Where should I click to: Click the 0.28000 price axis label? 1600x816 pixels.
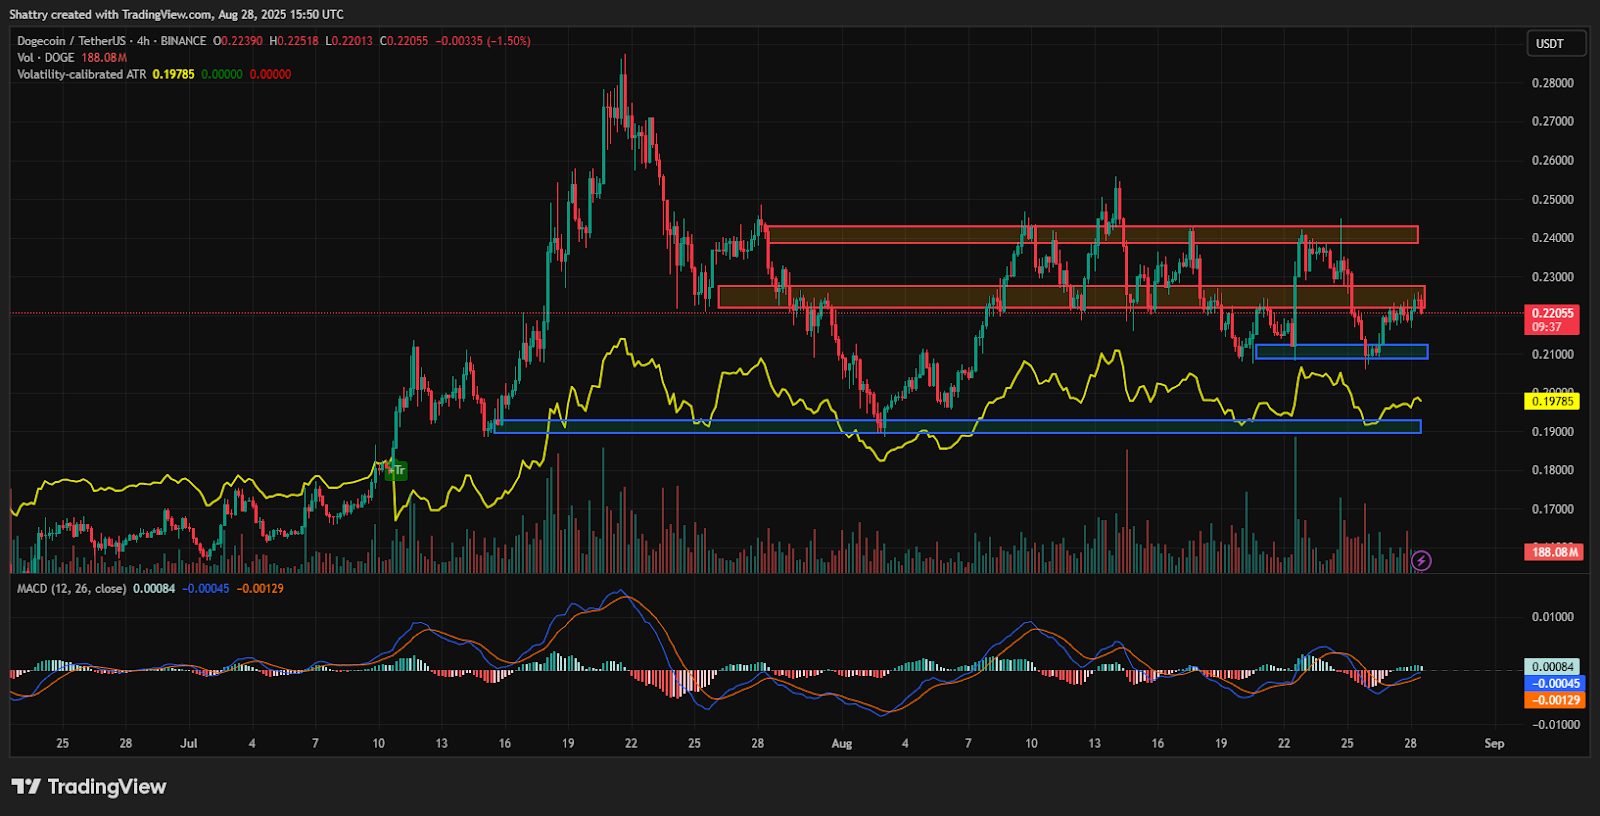pos(1553,83)
